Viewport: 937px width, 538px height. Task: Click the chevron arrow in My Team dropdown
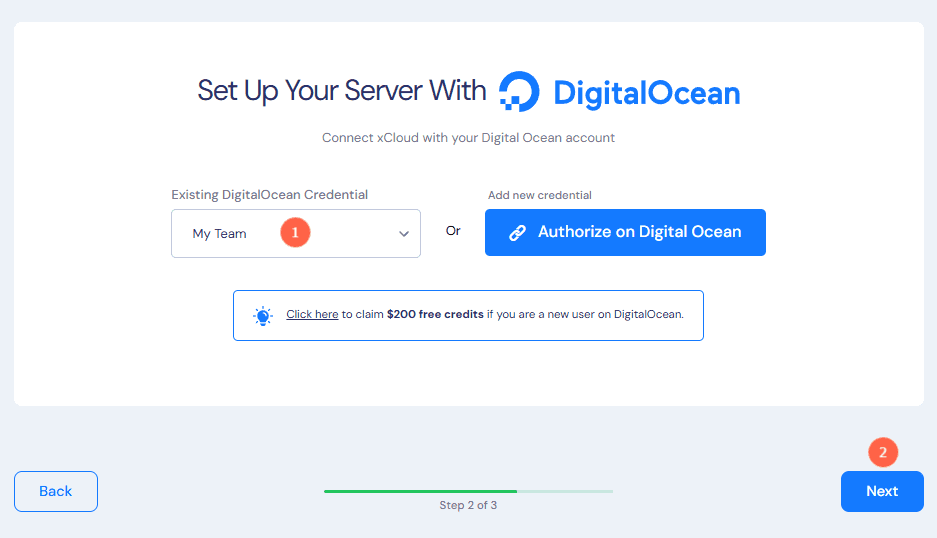[x=404, y=234]
